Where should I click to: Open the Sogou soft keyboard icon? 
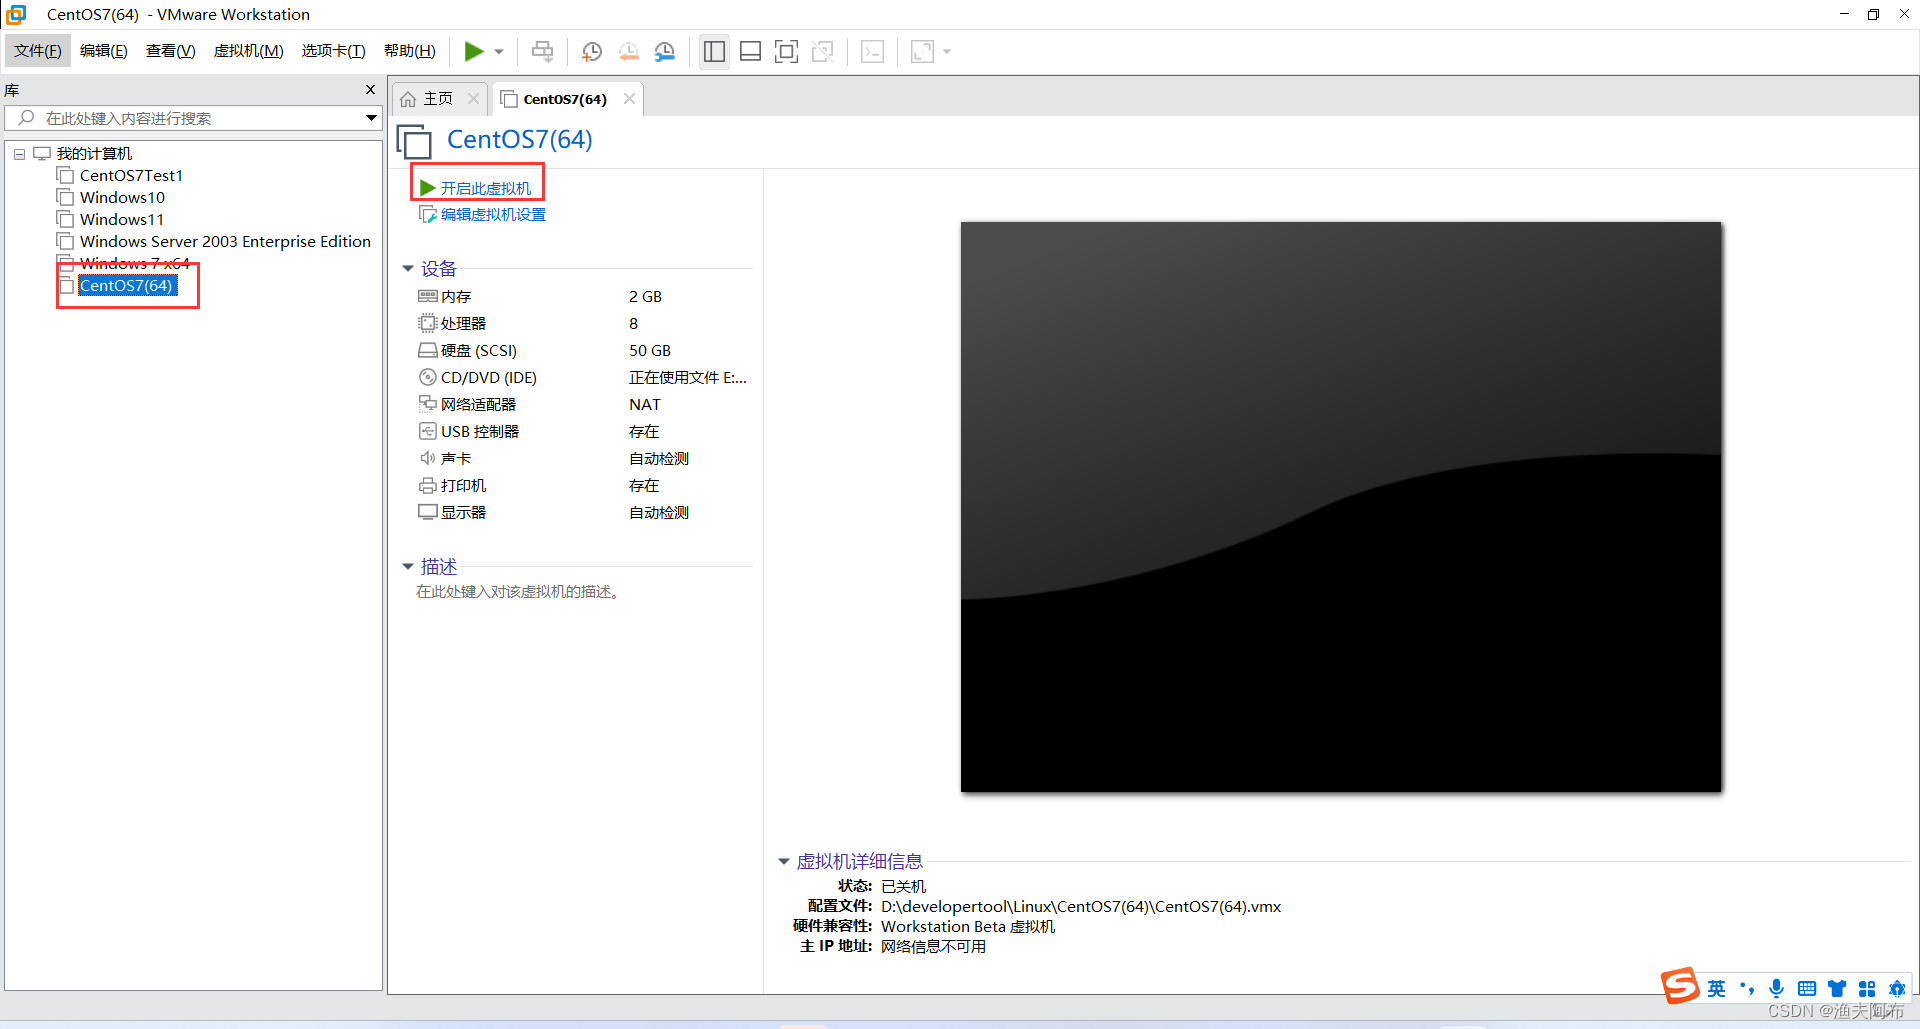click(x=1806, y=989)
